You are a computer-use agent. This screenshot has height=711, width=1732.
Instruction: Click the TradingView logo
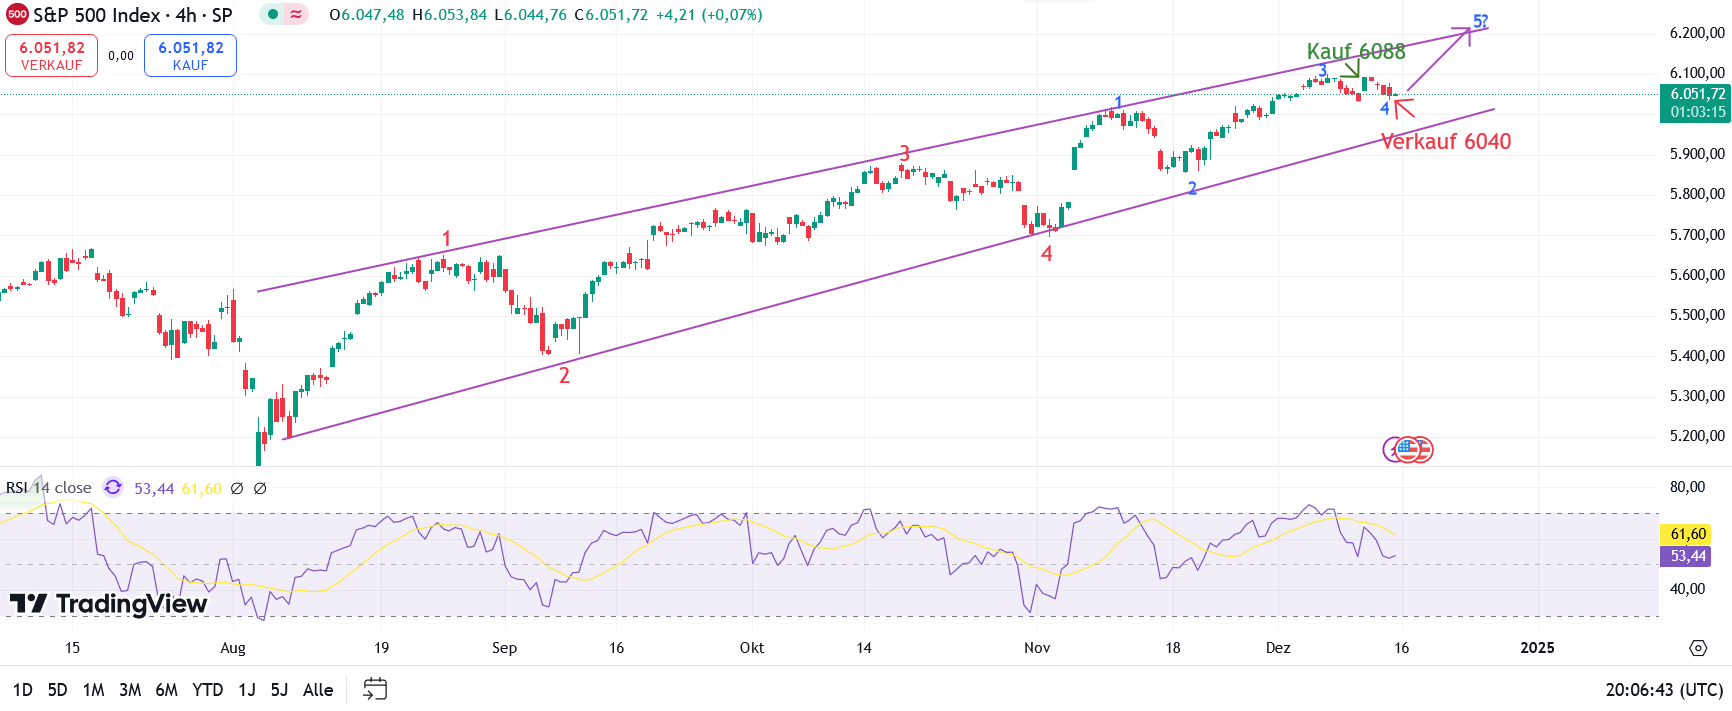[x=108, y=603]
